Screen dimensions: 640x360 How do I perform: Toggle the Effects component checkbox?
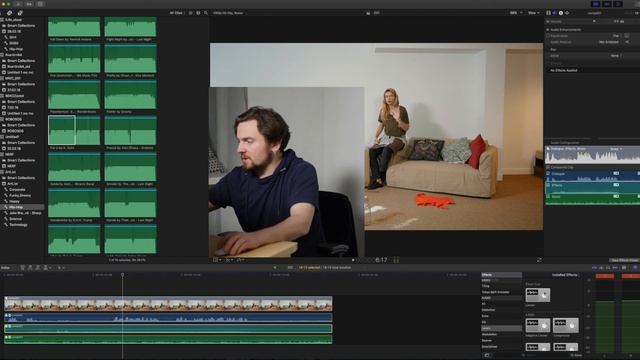coord(548,185)
